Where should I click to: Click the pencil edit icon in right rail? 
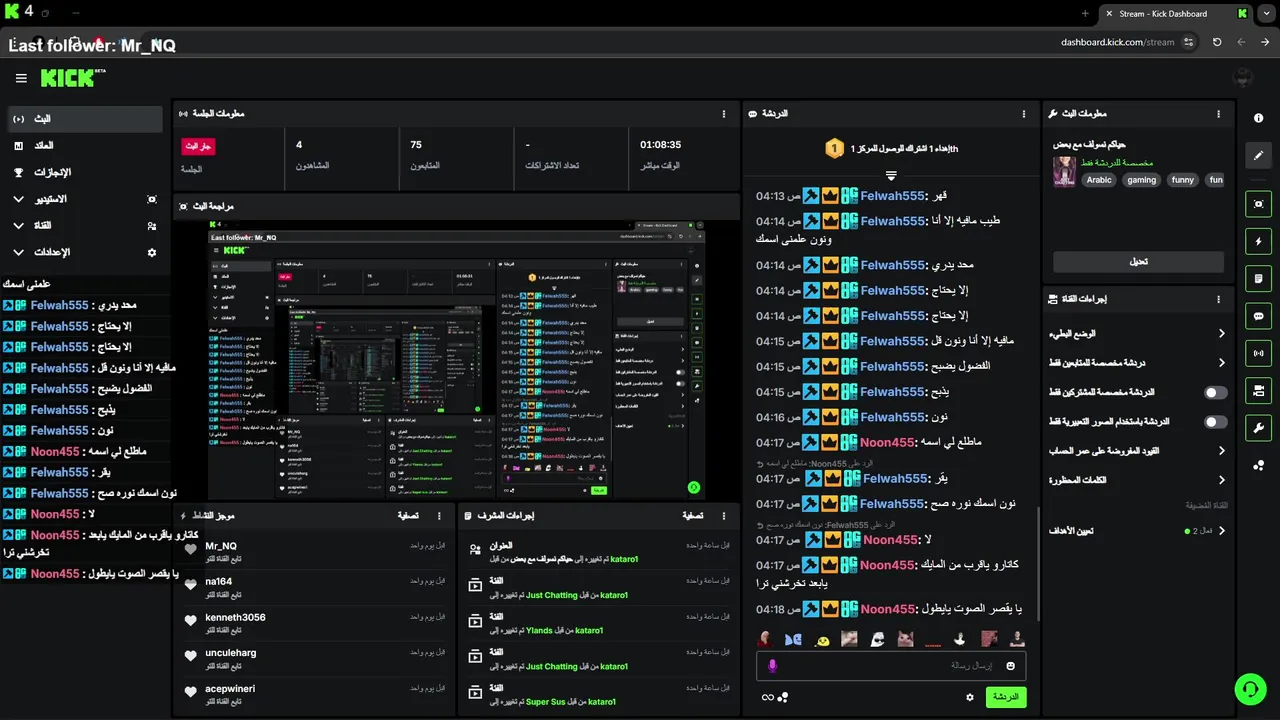[x=1258, y=156]
